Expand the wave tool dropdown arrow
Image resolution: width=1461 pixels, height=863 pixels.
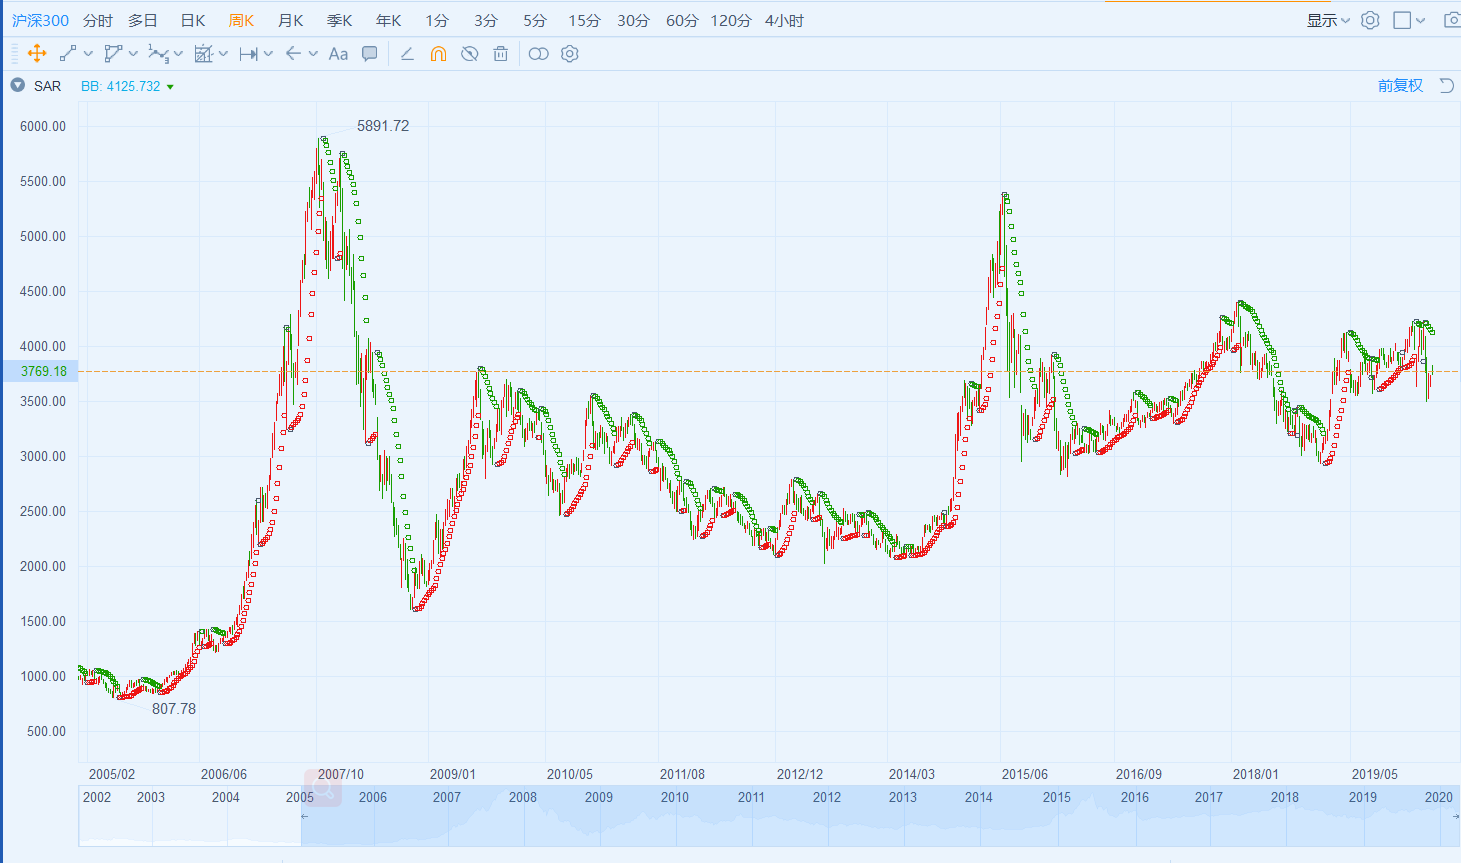(179, 54)
